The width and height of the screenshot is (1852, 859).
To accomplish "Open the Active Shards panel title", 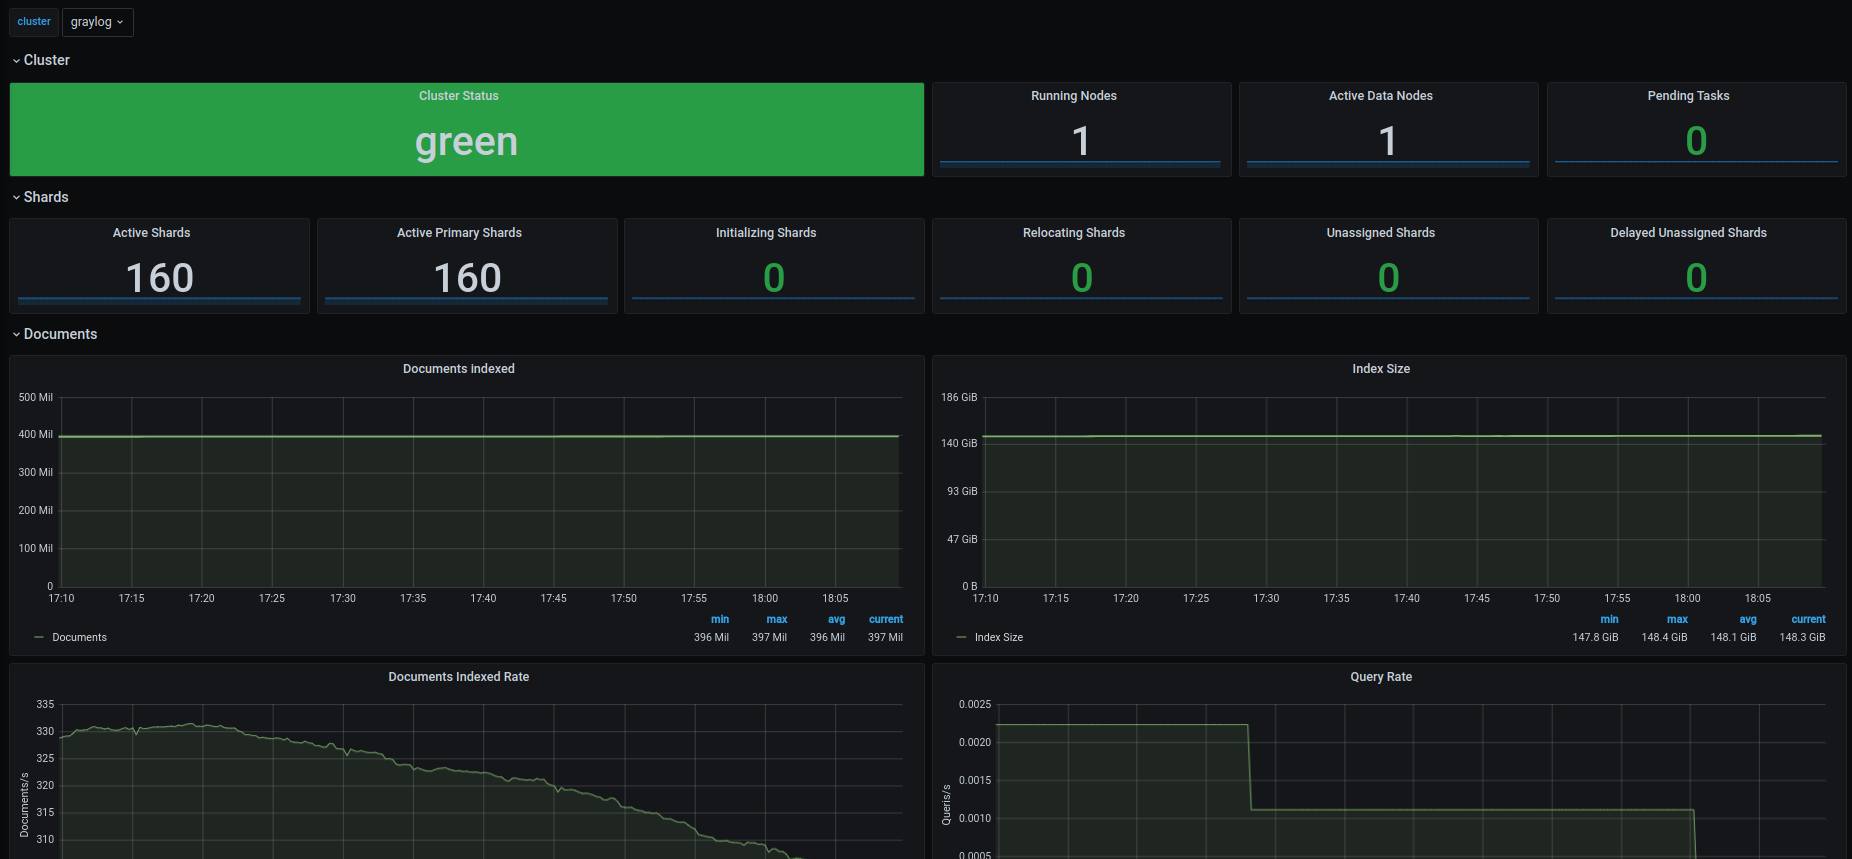I will pos(151,233).
